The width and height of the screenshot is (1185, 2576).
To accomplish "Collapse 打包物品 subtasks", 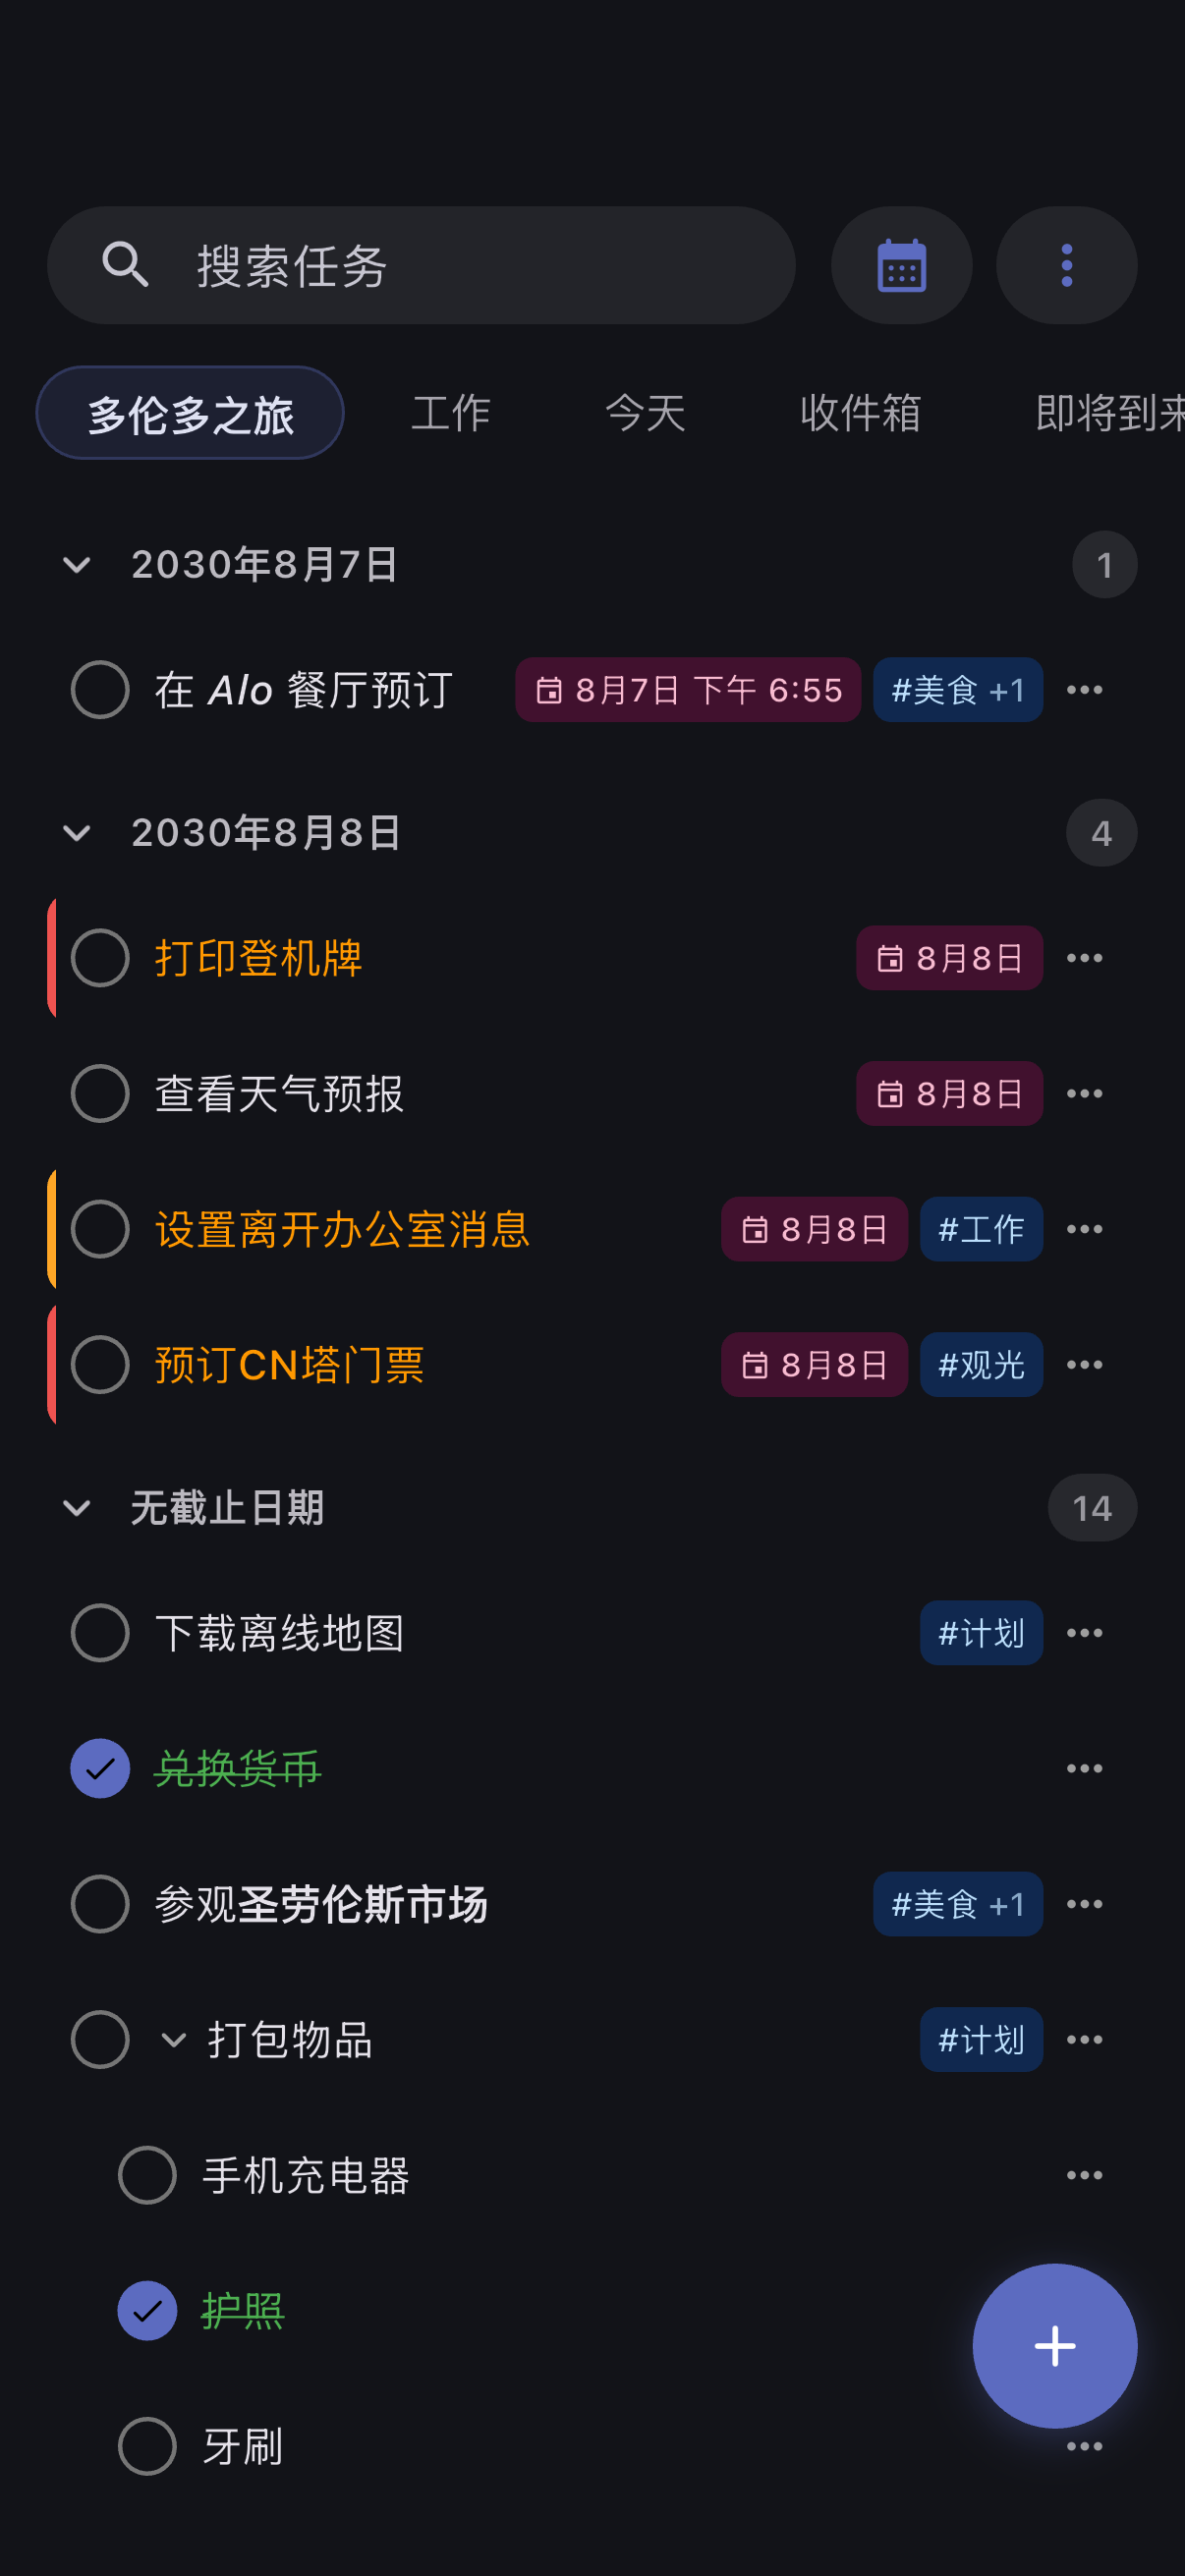I will pos(174,2039).
